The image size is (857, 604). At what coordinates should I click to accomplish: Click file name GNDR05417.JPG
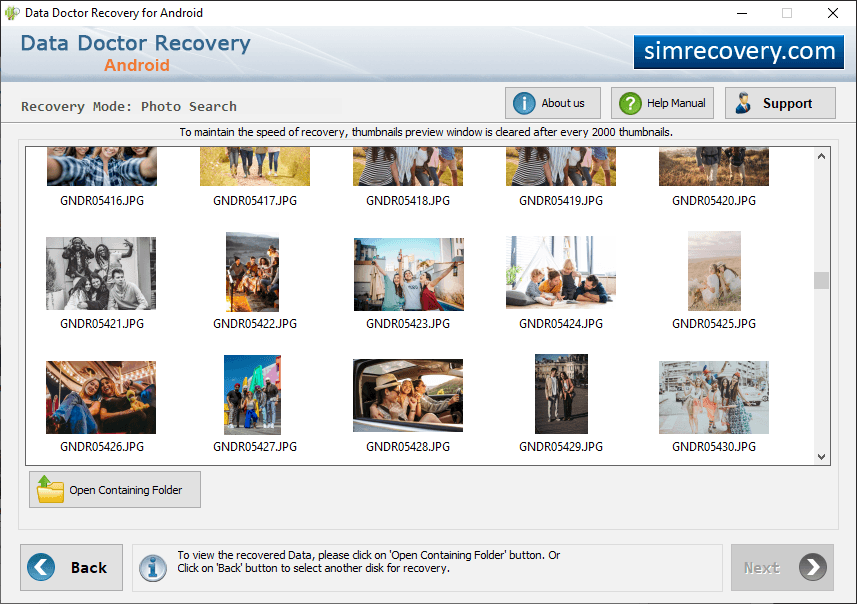[x=255, y=201]
